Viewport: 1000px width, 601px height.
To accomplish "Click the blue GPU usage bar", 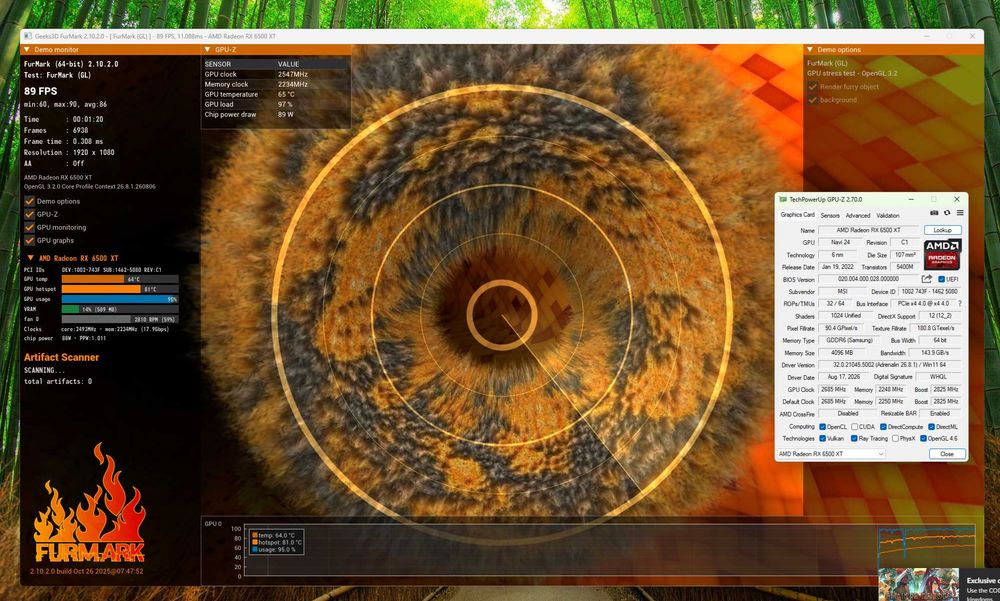I will (x=120, y=299).
